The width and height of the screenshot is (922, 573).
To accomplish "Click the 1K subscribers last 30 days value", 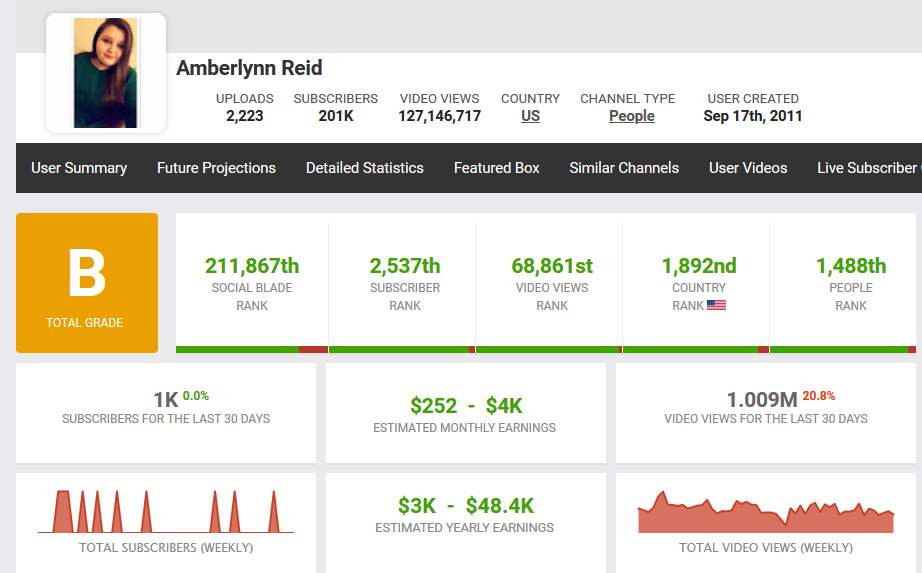I will click(x=166, y=400).
